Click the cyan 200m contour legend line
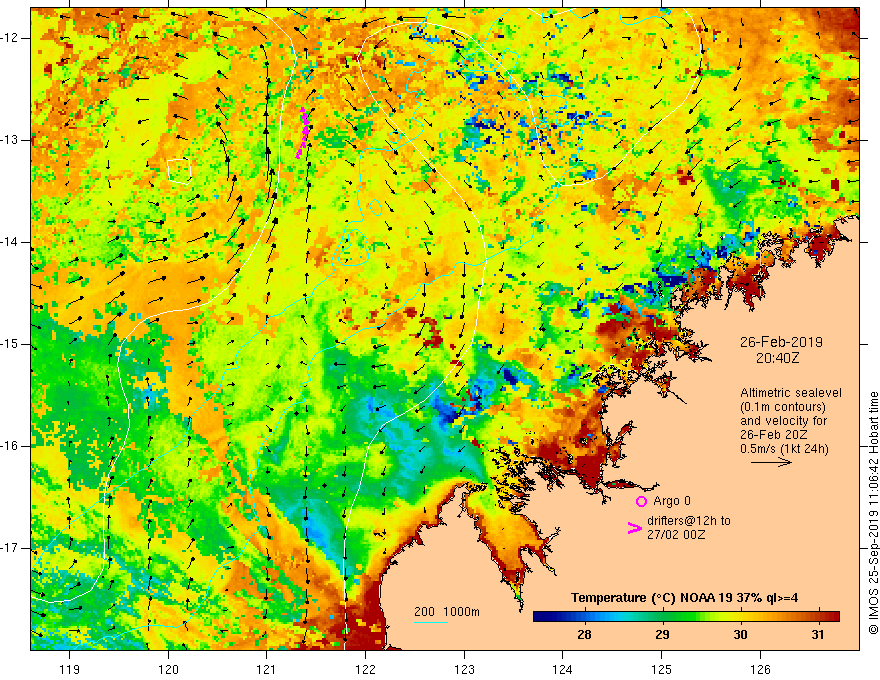This screenshot has width=880, height=680. [x=430, y=622]
